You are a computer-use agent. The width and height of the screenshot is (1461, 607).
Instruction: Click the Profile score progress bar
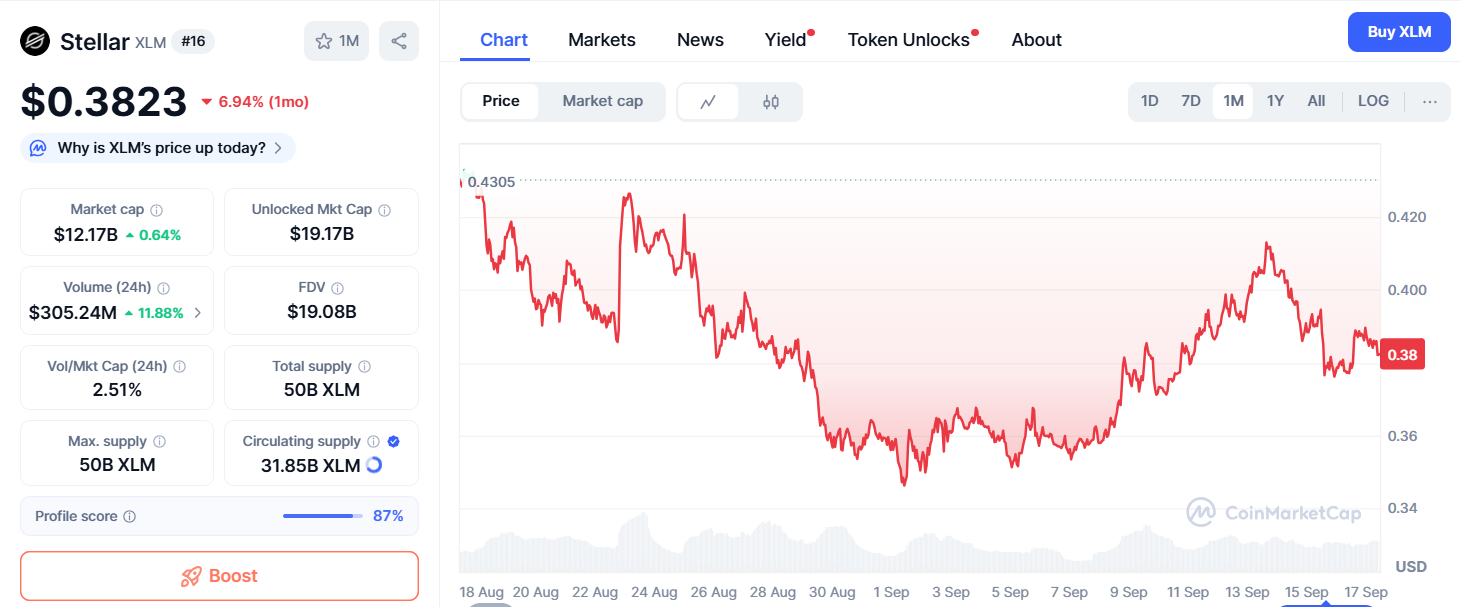click(323, 516)
